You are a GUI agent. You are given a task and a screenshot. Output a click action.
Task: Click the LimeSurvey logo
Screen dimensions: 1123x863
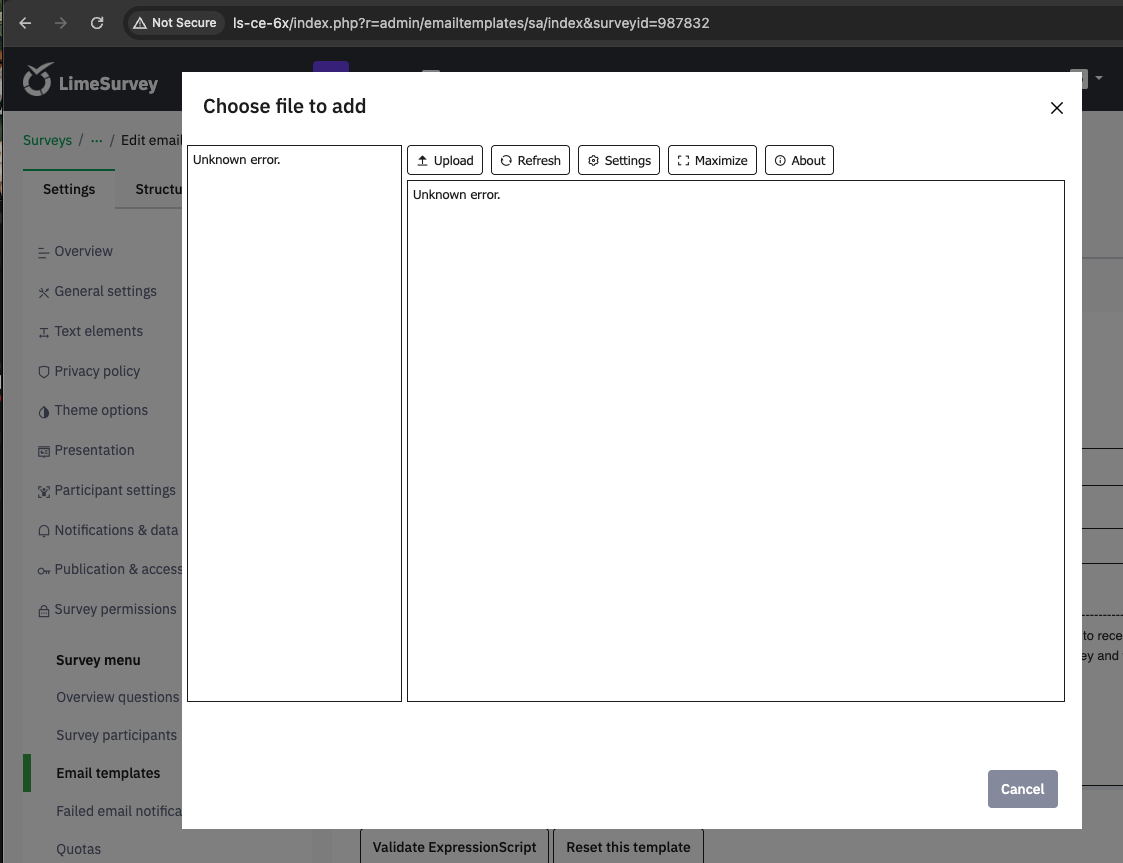pos(90,80)
